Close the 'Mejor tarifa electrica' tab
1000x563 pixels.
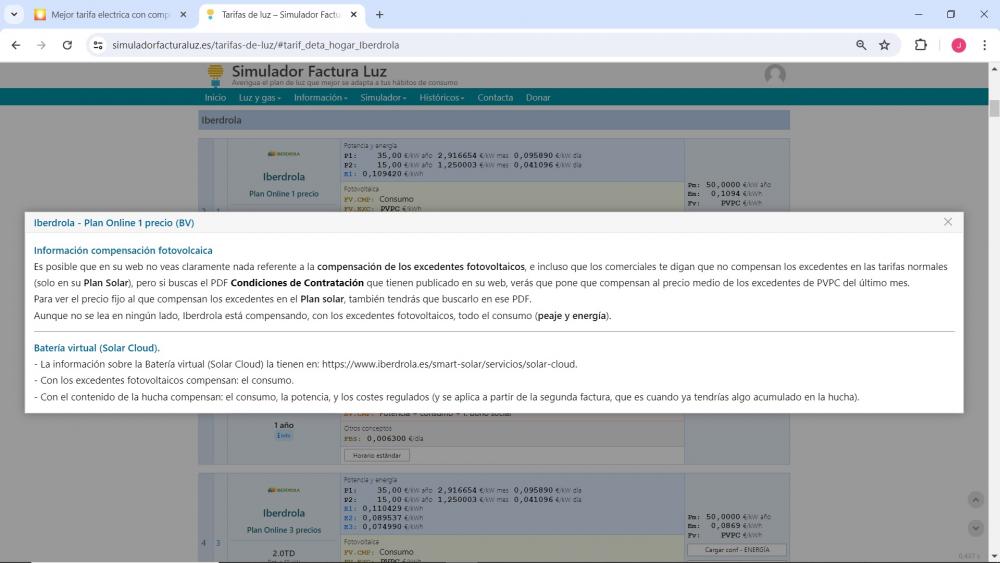[x=183, y=15]
